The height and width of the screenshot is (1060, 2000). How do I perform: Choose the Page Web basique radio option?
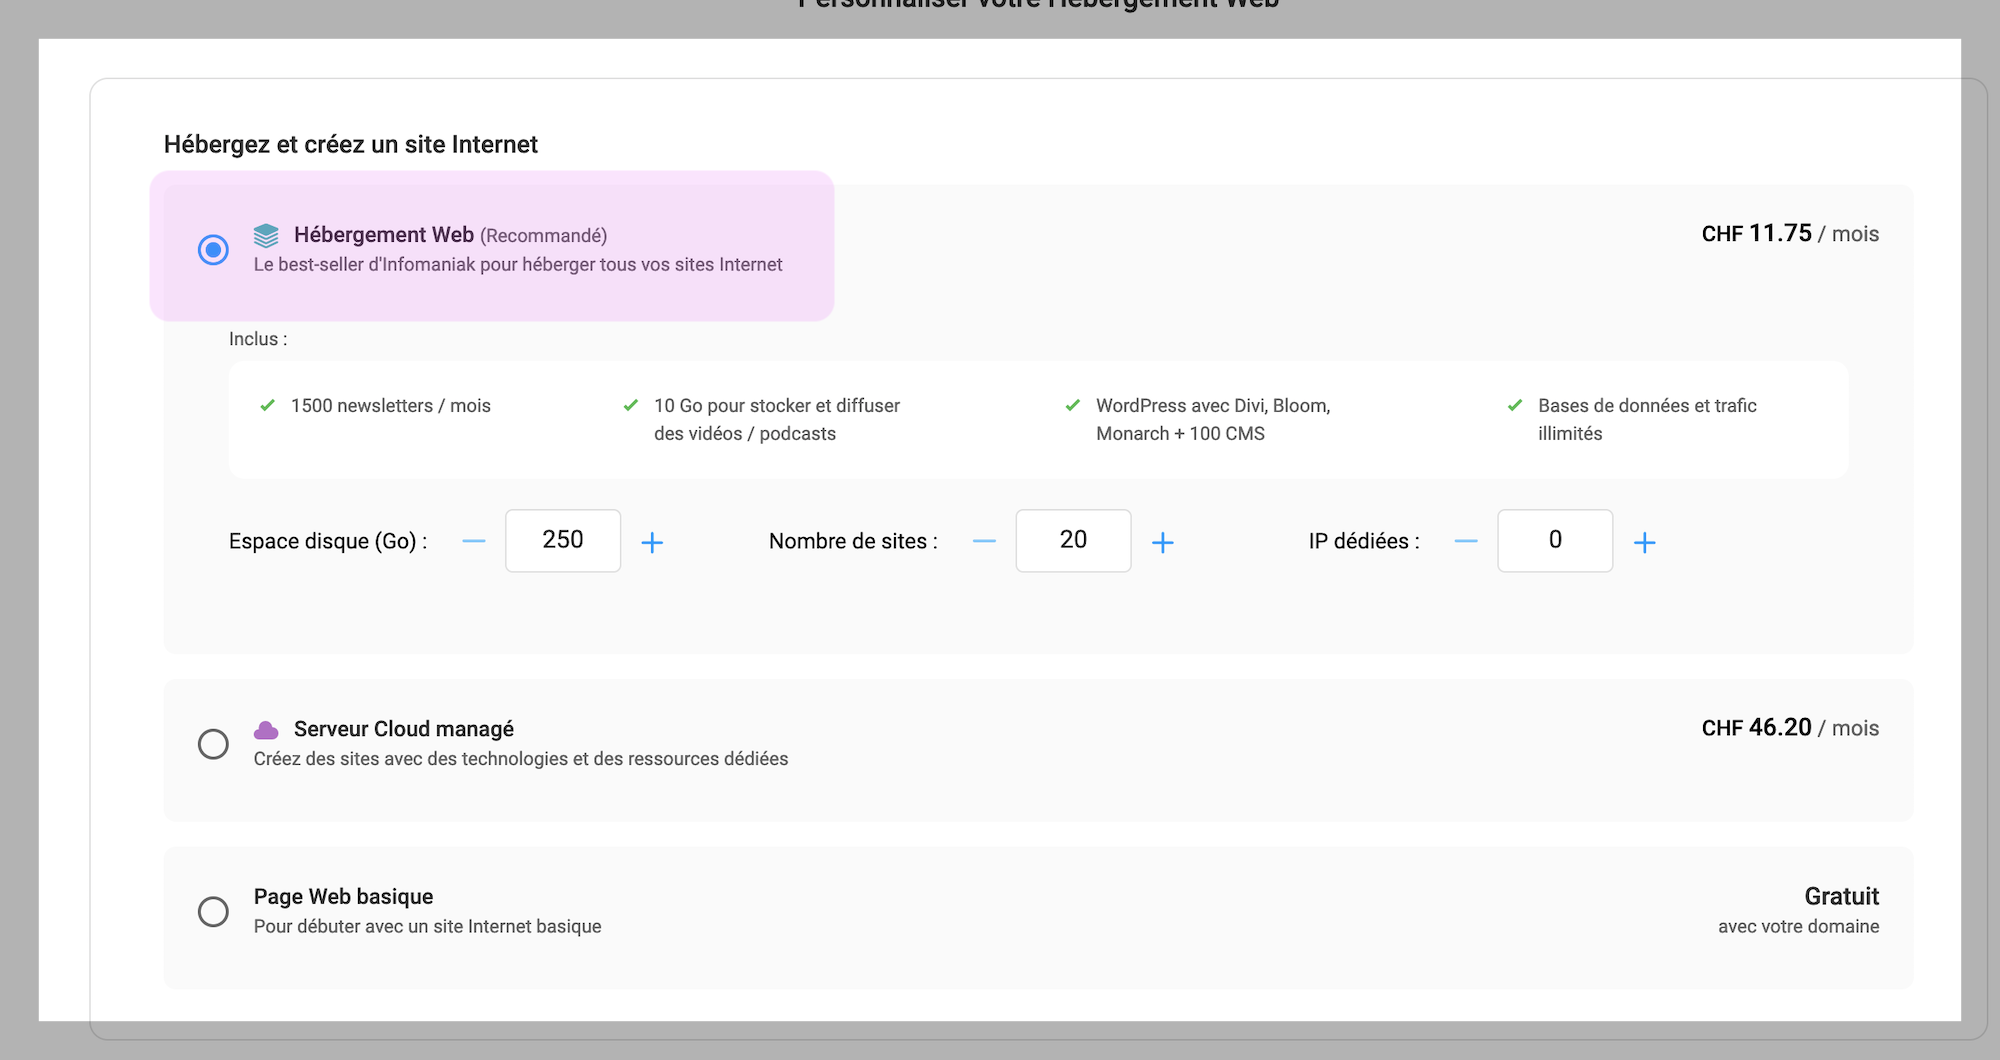[213, 911]
